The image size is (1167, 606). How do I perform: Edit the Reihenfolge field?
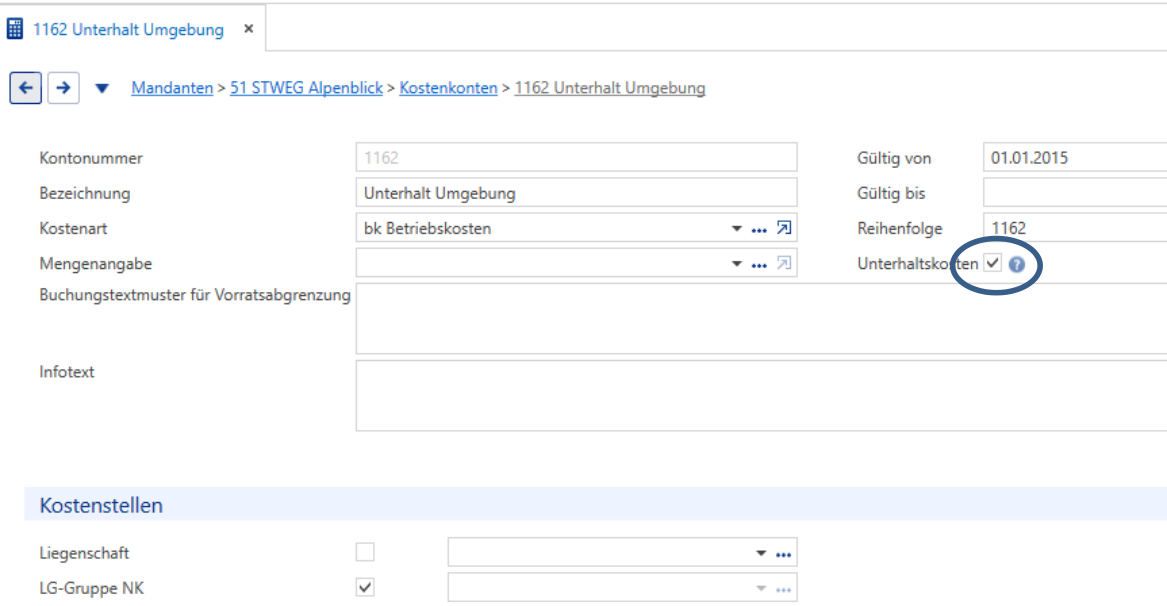pos(1075,228)
